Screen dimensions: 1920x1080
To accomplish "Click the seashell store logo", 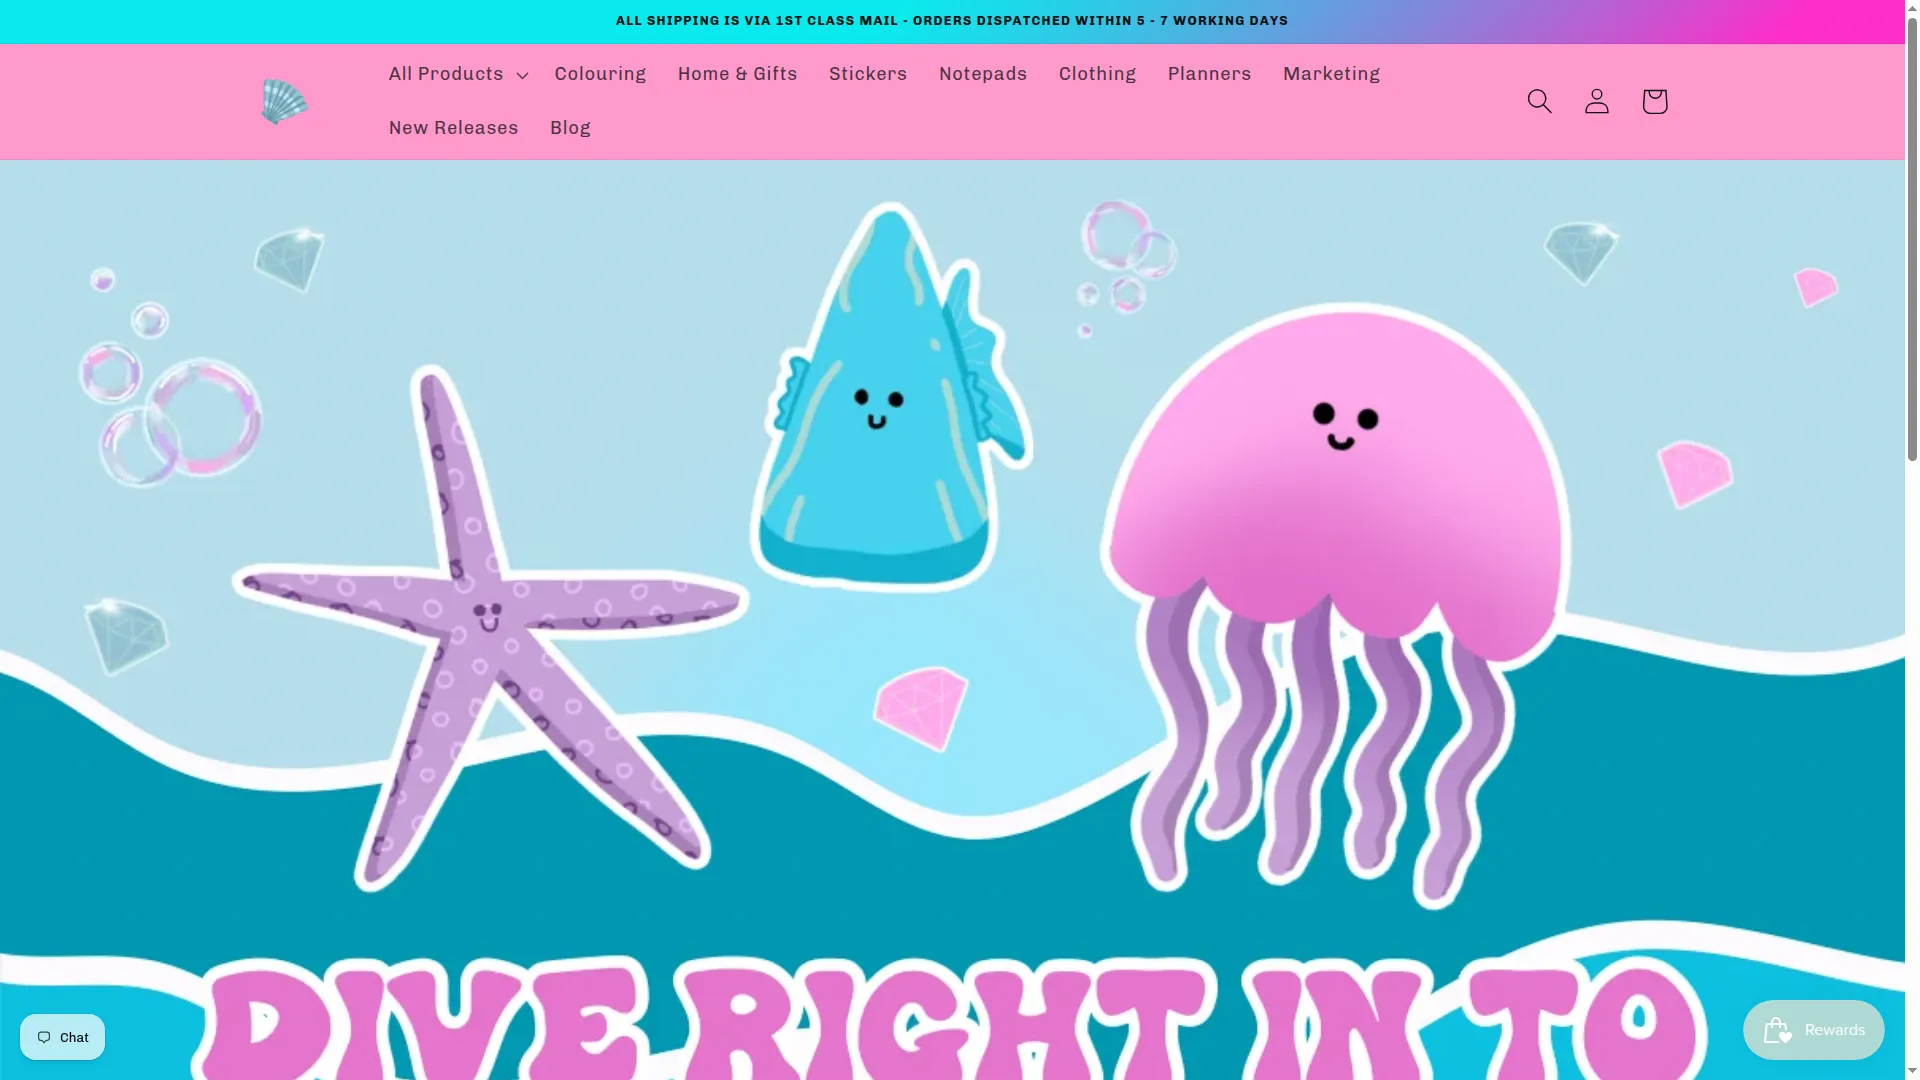I will [x=284, y=102].
